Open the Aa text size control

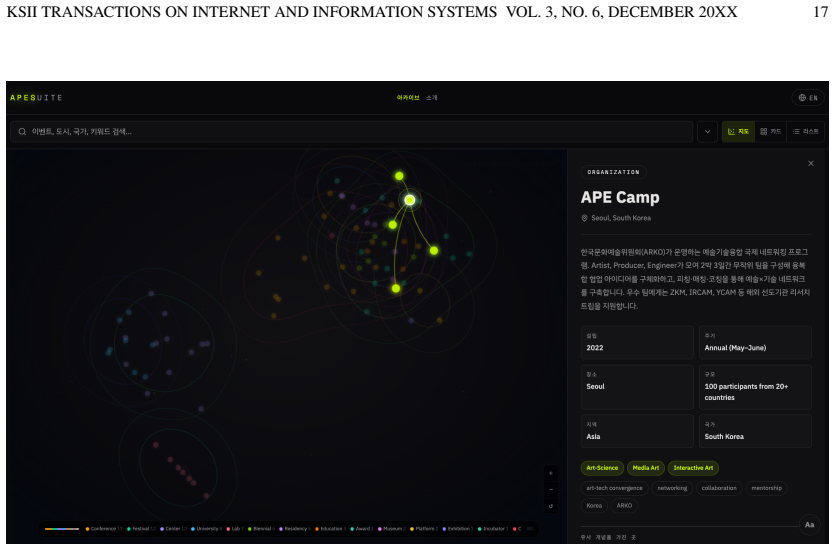(x=809, y=525)
